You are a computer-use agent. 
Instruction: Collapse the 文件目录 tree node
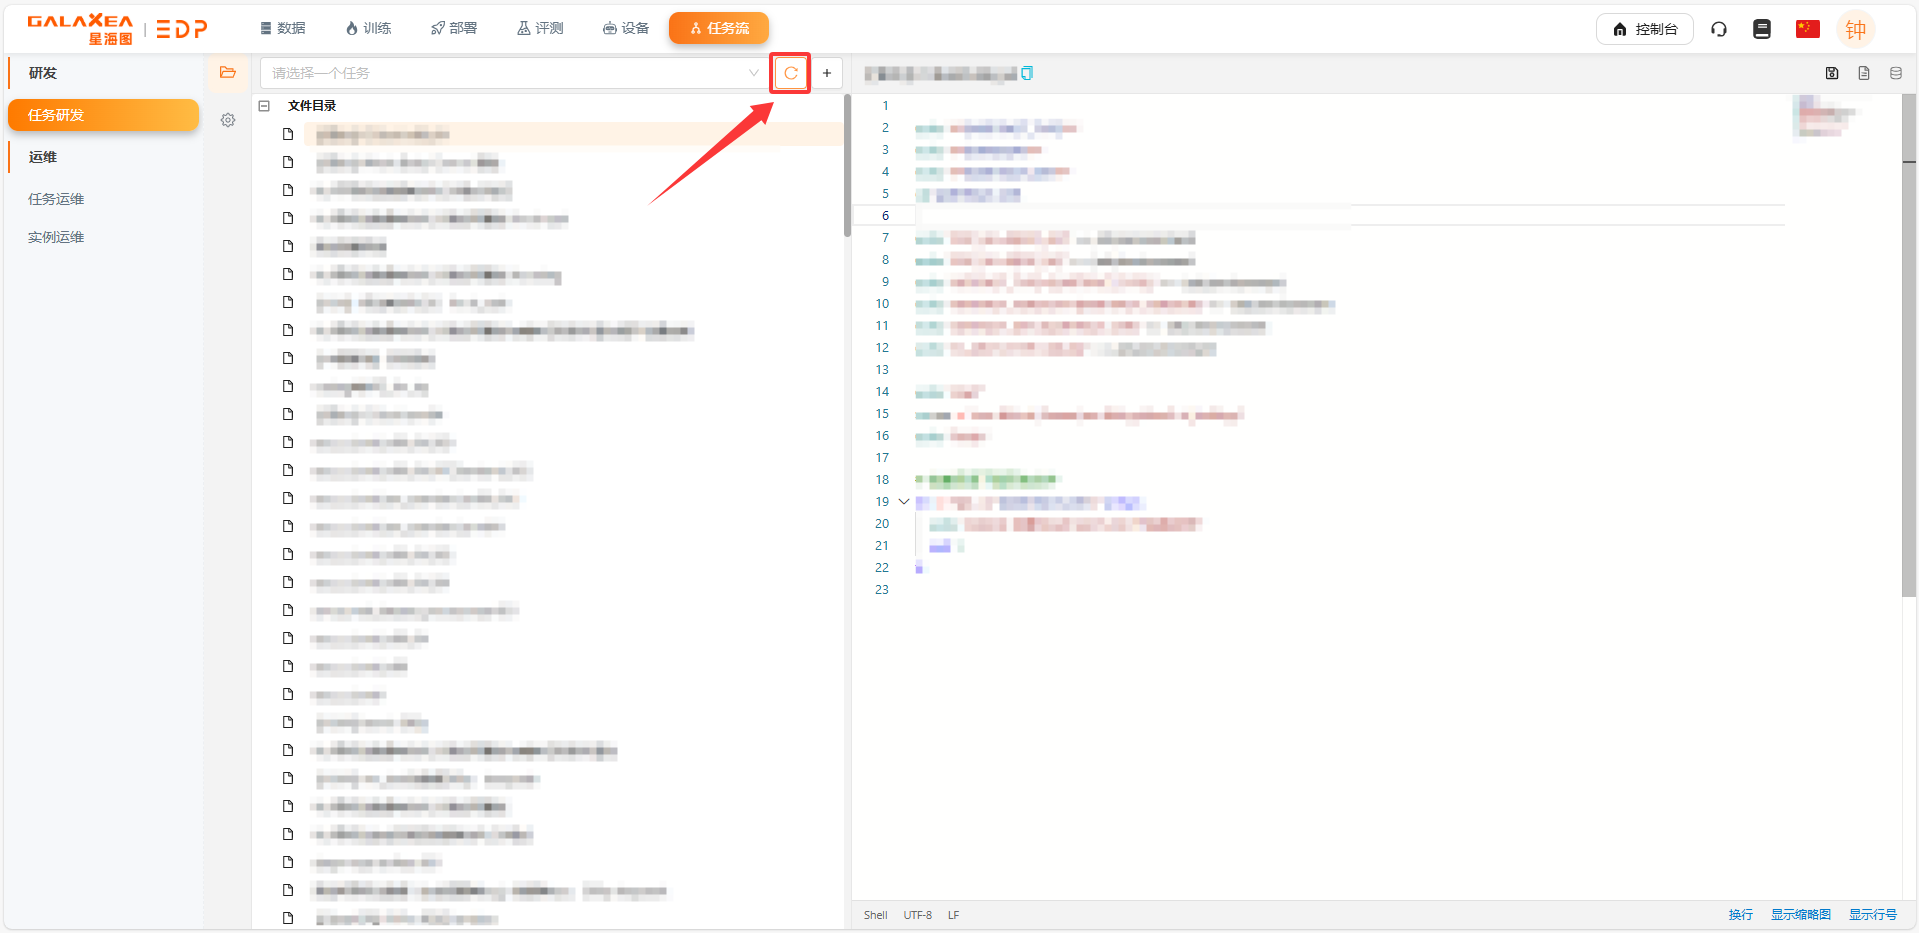point(265,106)
